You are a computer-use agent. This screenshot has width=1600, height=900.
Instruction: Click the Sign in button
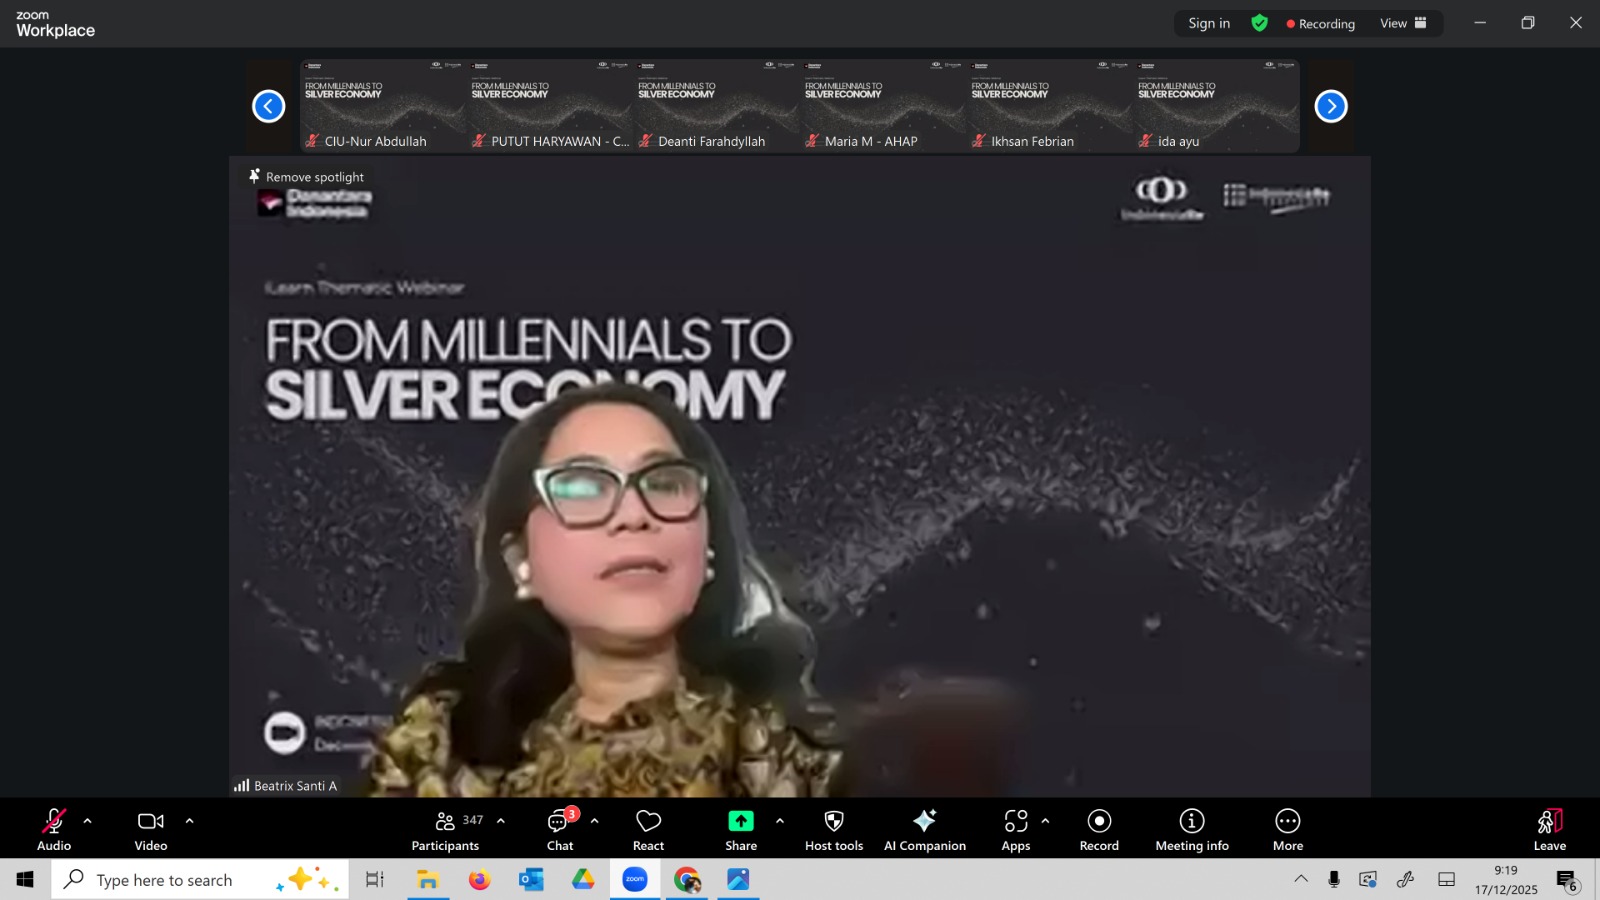coord(1209,23)
